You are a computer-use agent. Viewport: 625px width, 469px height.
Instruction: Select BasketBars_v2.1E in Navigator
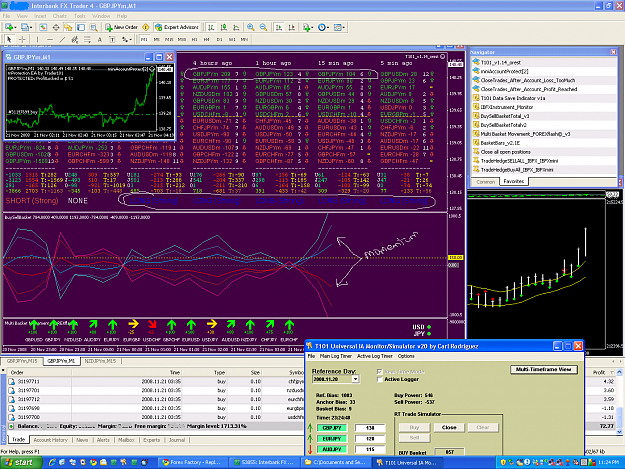point(500,143)
